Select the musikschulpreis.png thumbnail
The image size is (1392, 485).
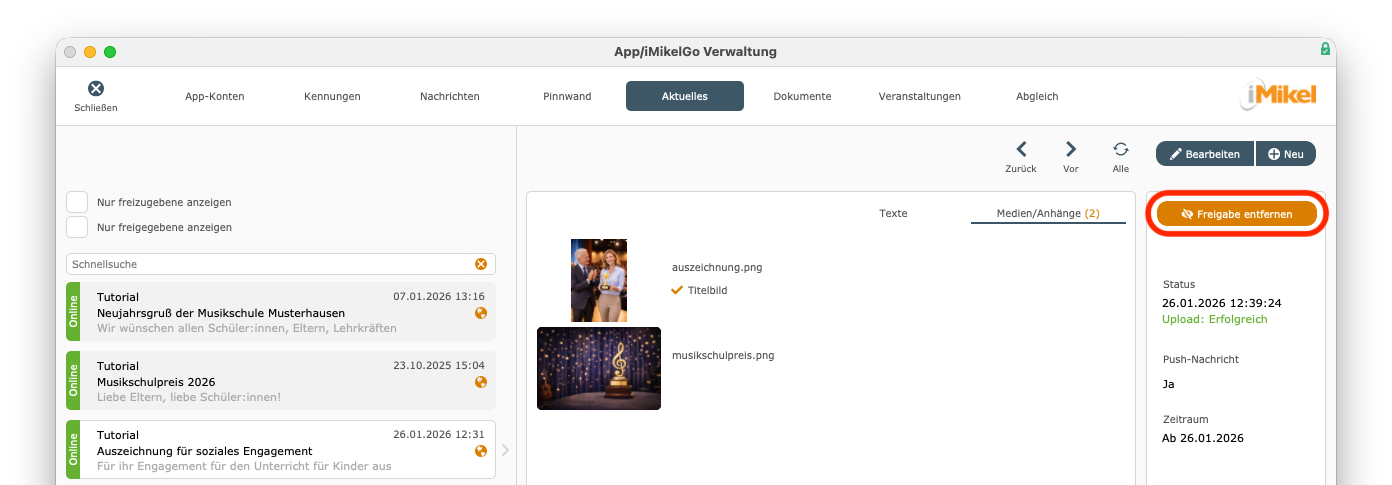tap(599, 368)
